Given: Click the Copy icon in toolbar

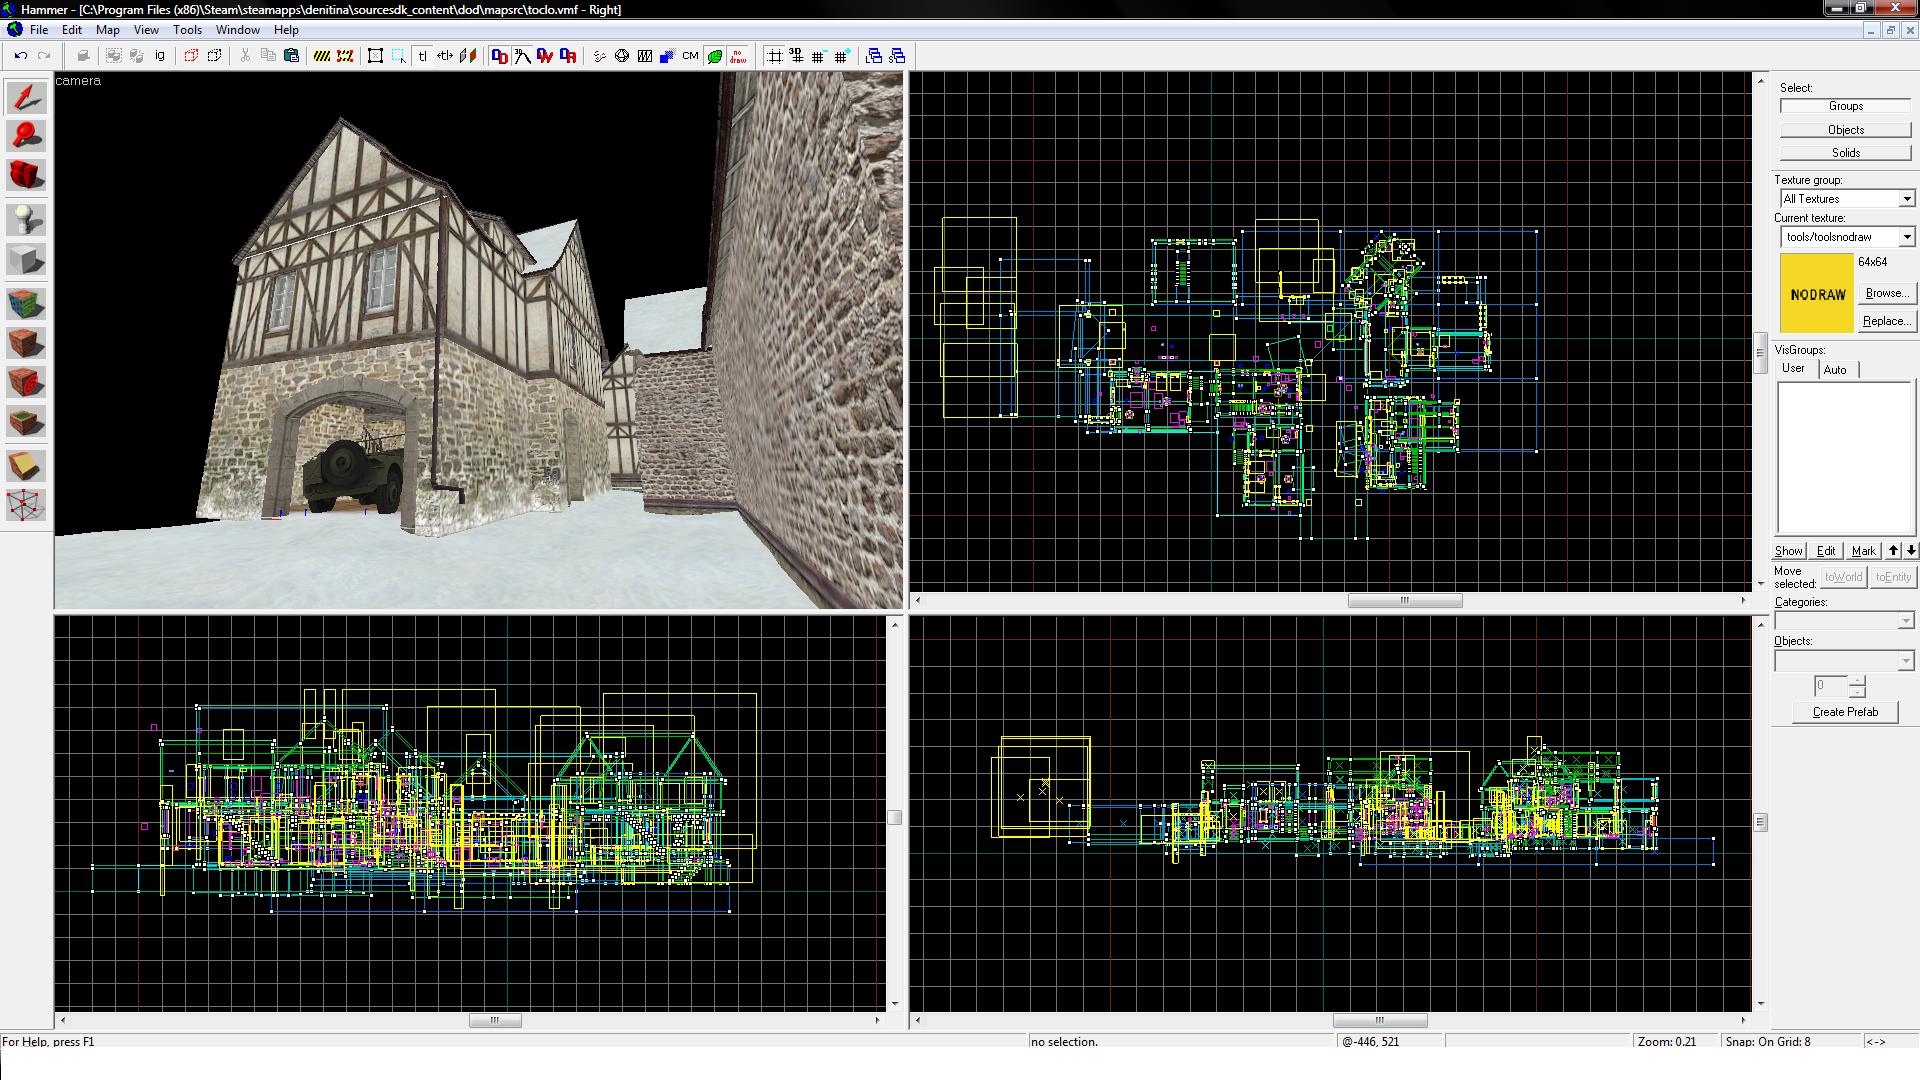Looking at the screenshot, I should pos(268,56).
